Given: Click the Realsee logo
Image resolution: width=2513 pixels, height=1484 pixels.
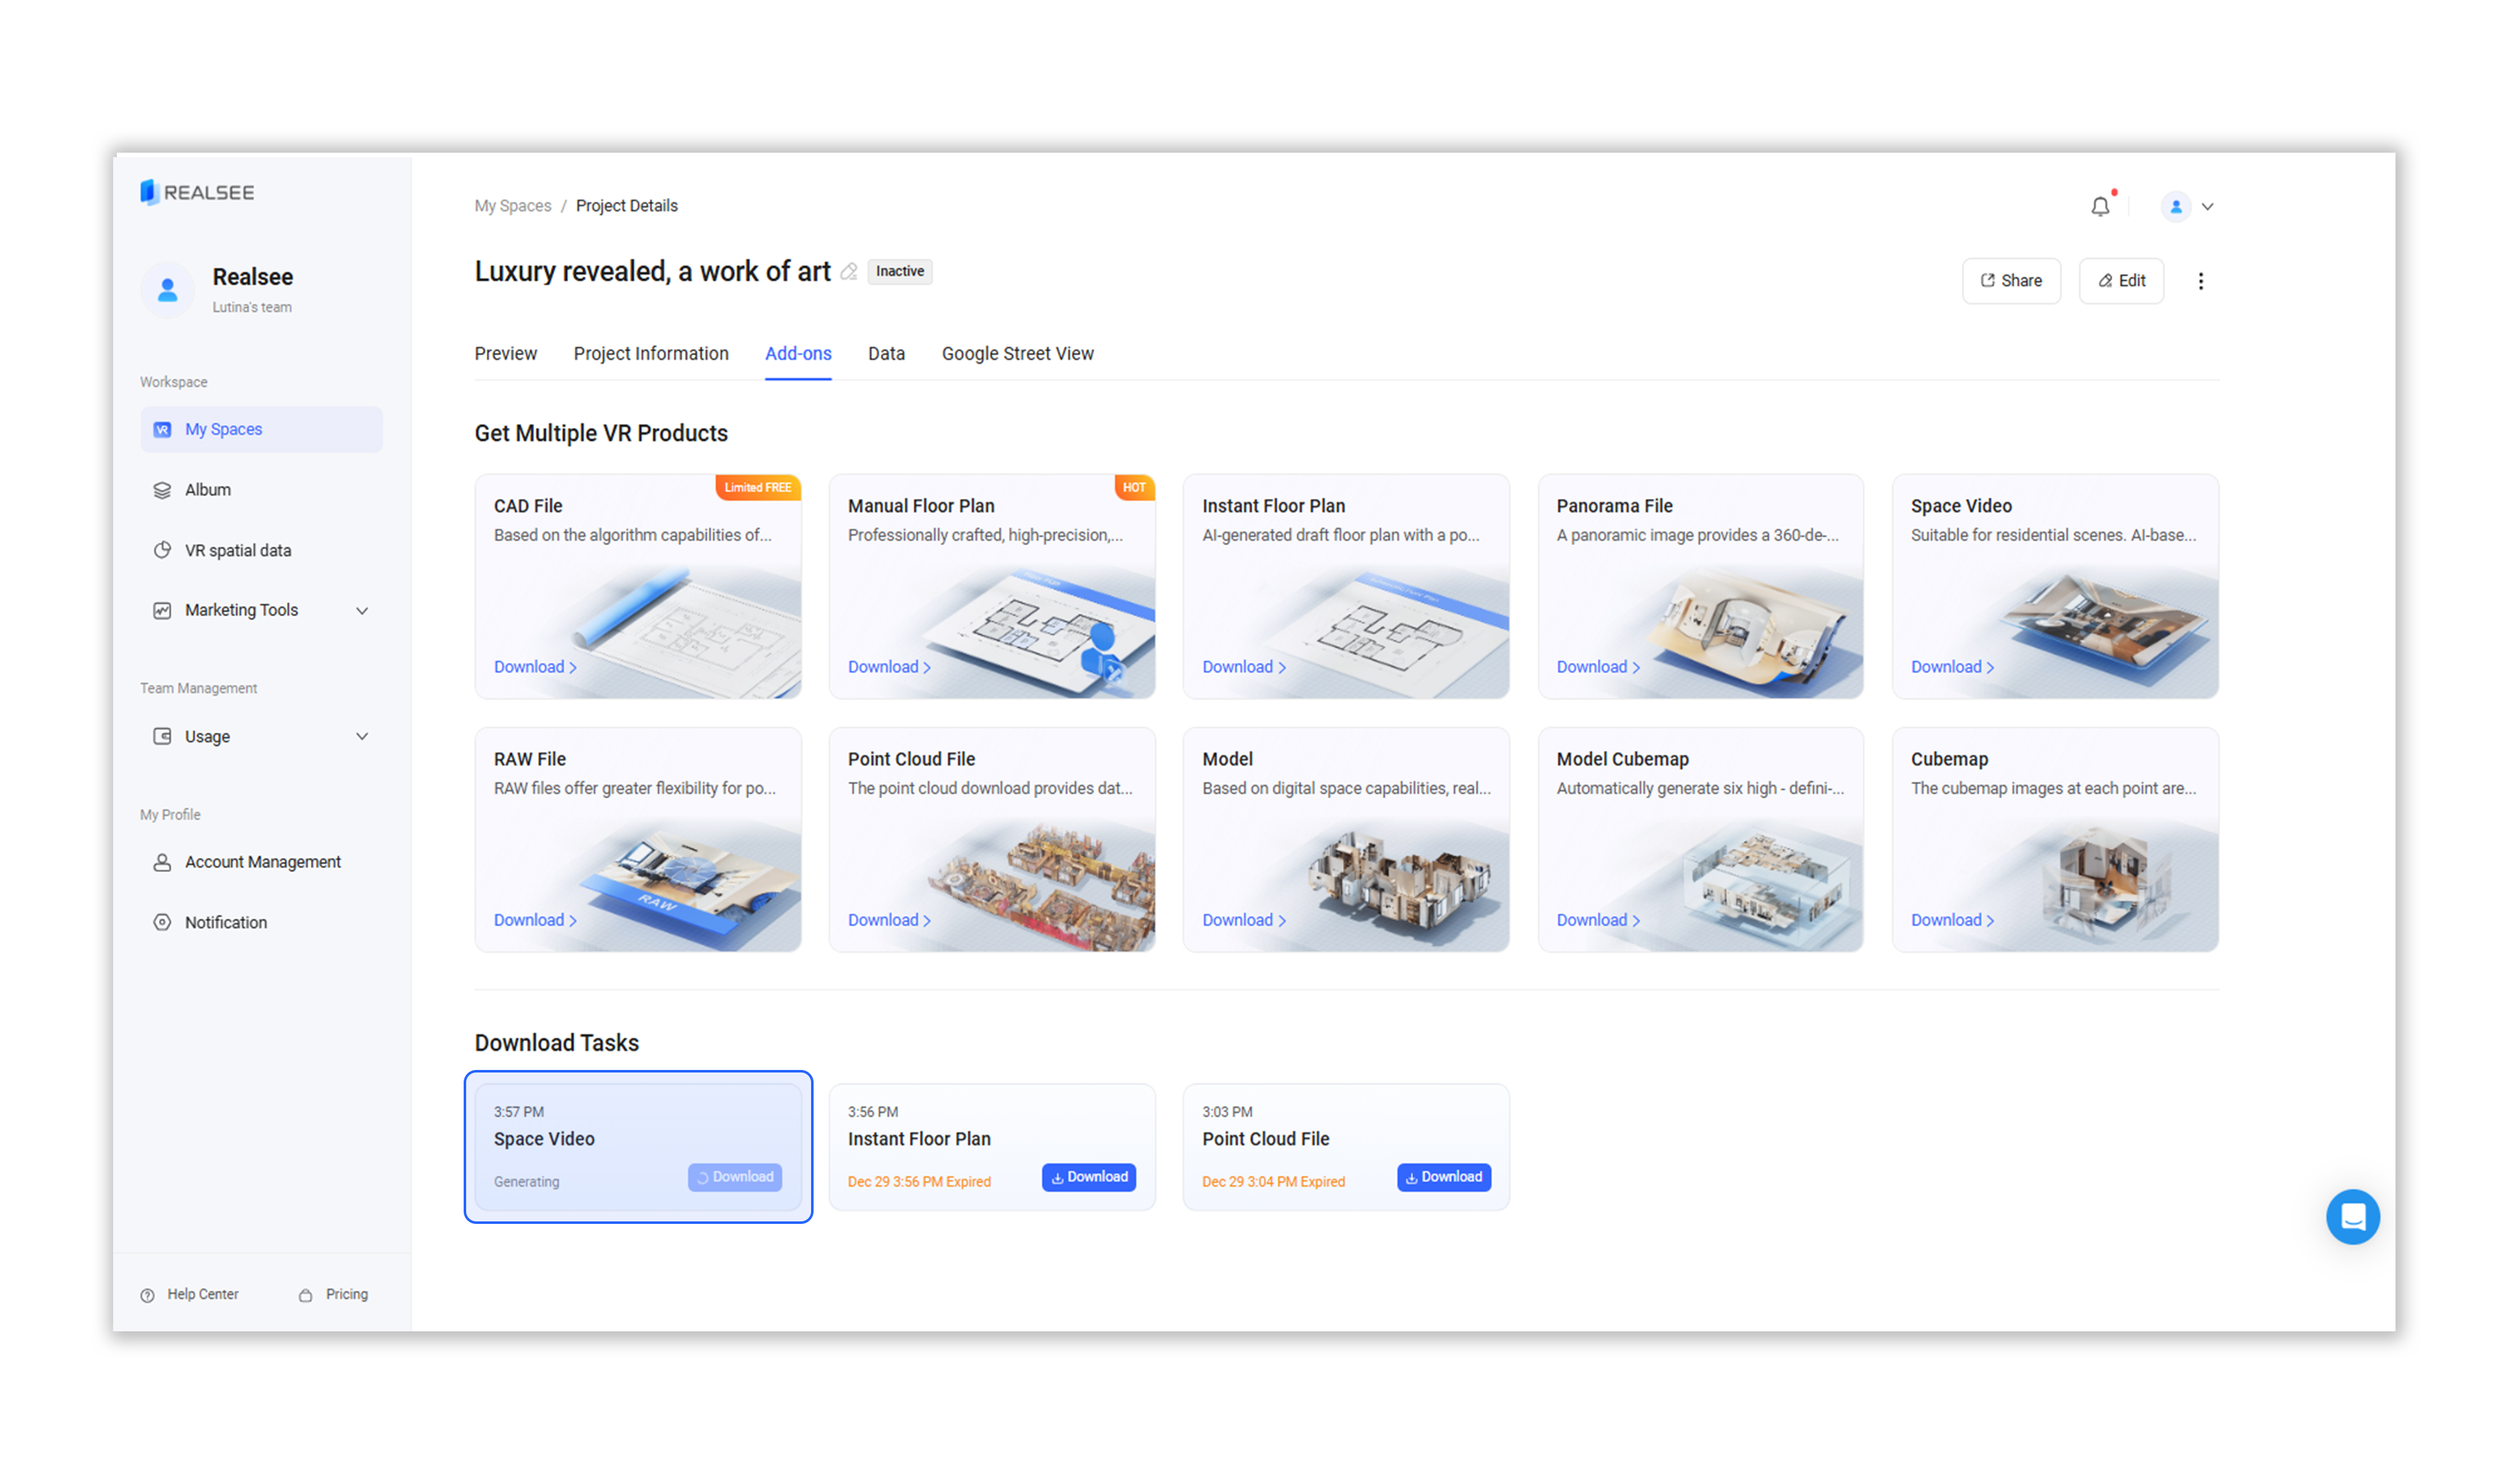Looking at the screenshot, I should click(197, 192).
